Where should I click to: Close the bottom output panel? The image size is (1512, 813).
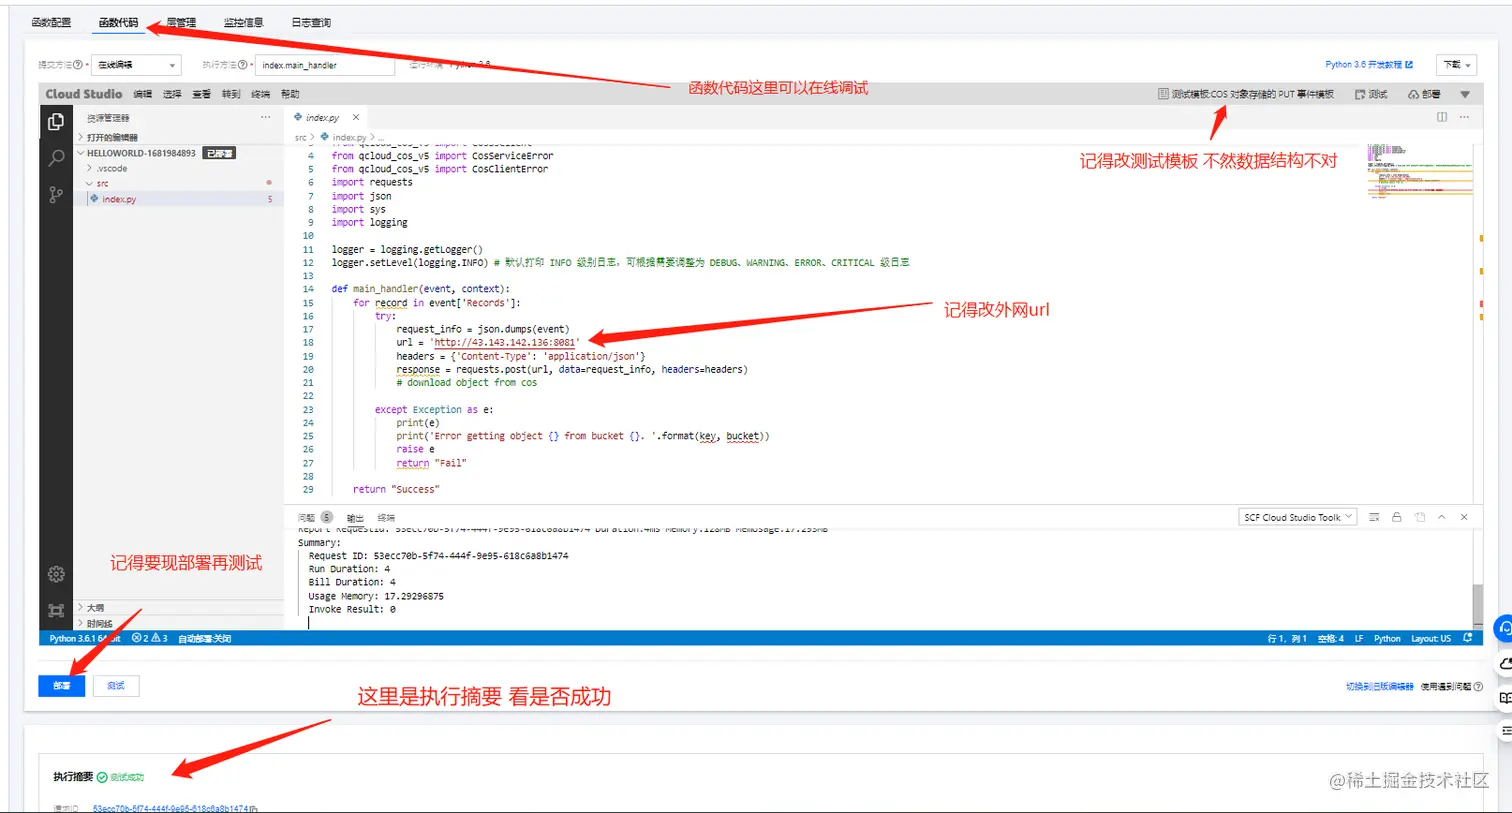(1464, 517)
